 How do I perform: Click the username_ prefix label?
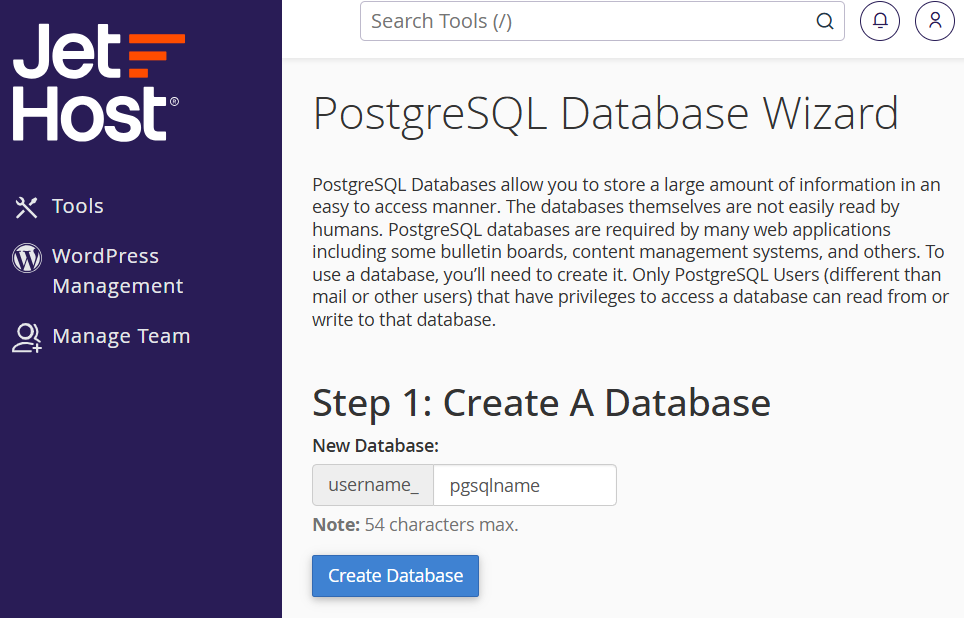click(x=373, y=485)
